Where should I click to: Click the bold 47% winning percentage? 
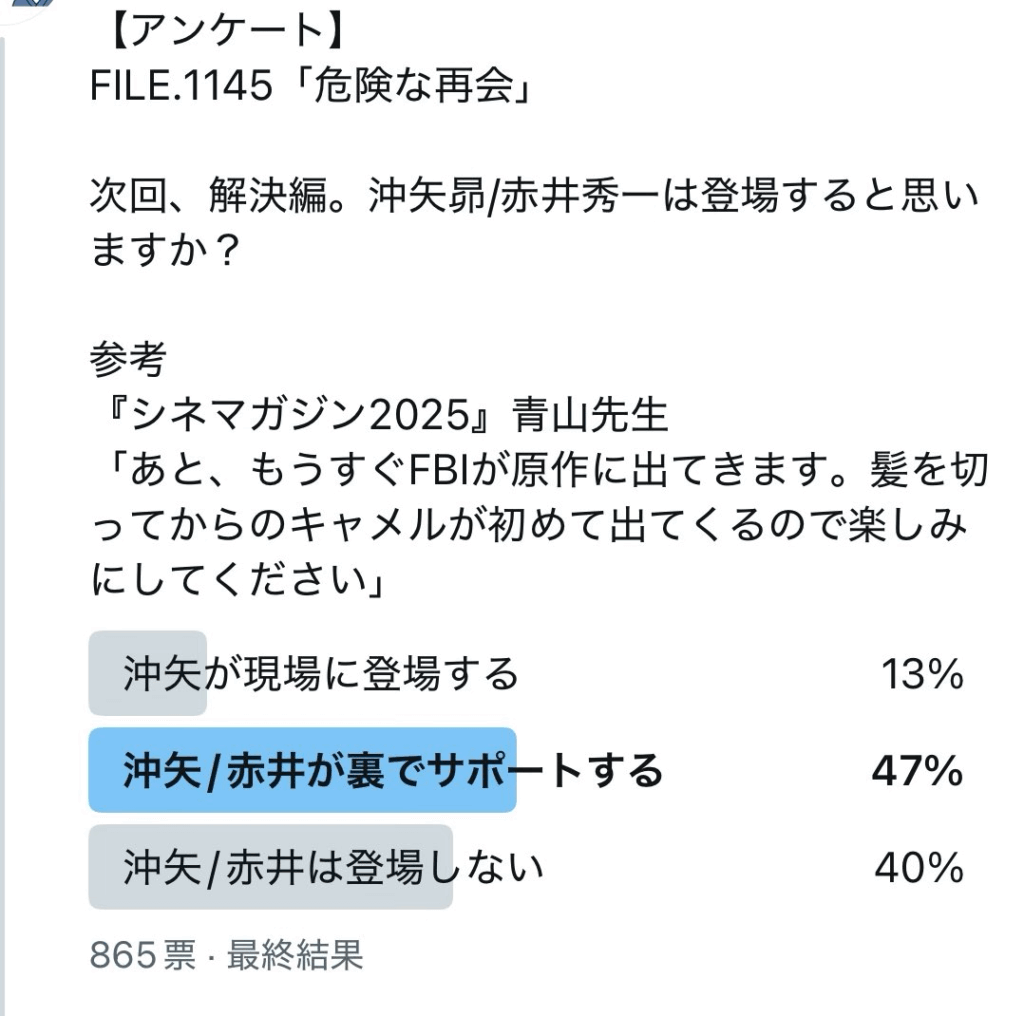pos(918,770)
